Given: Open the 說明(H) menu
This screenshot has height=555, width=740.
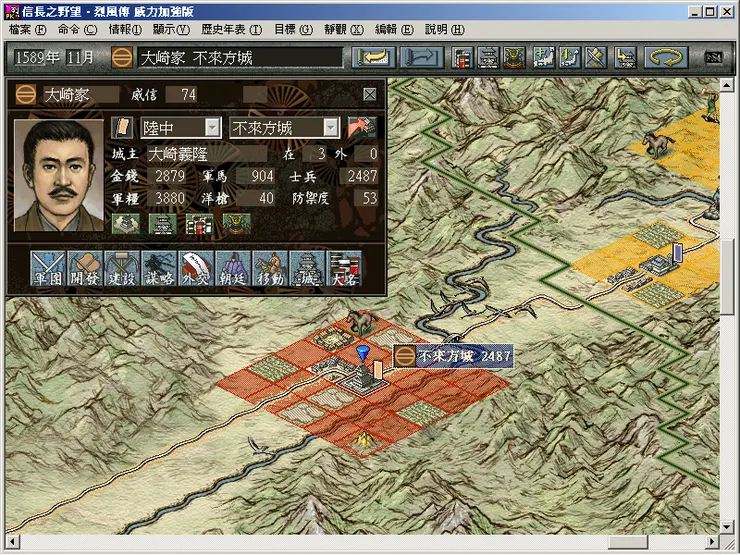Looking at the screenshot, I should tap(445, 30).
